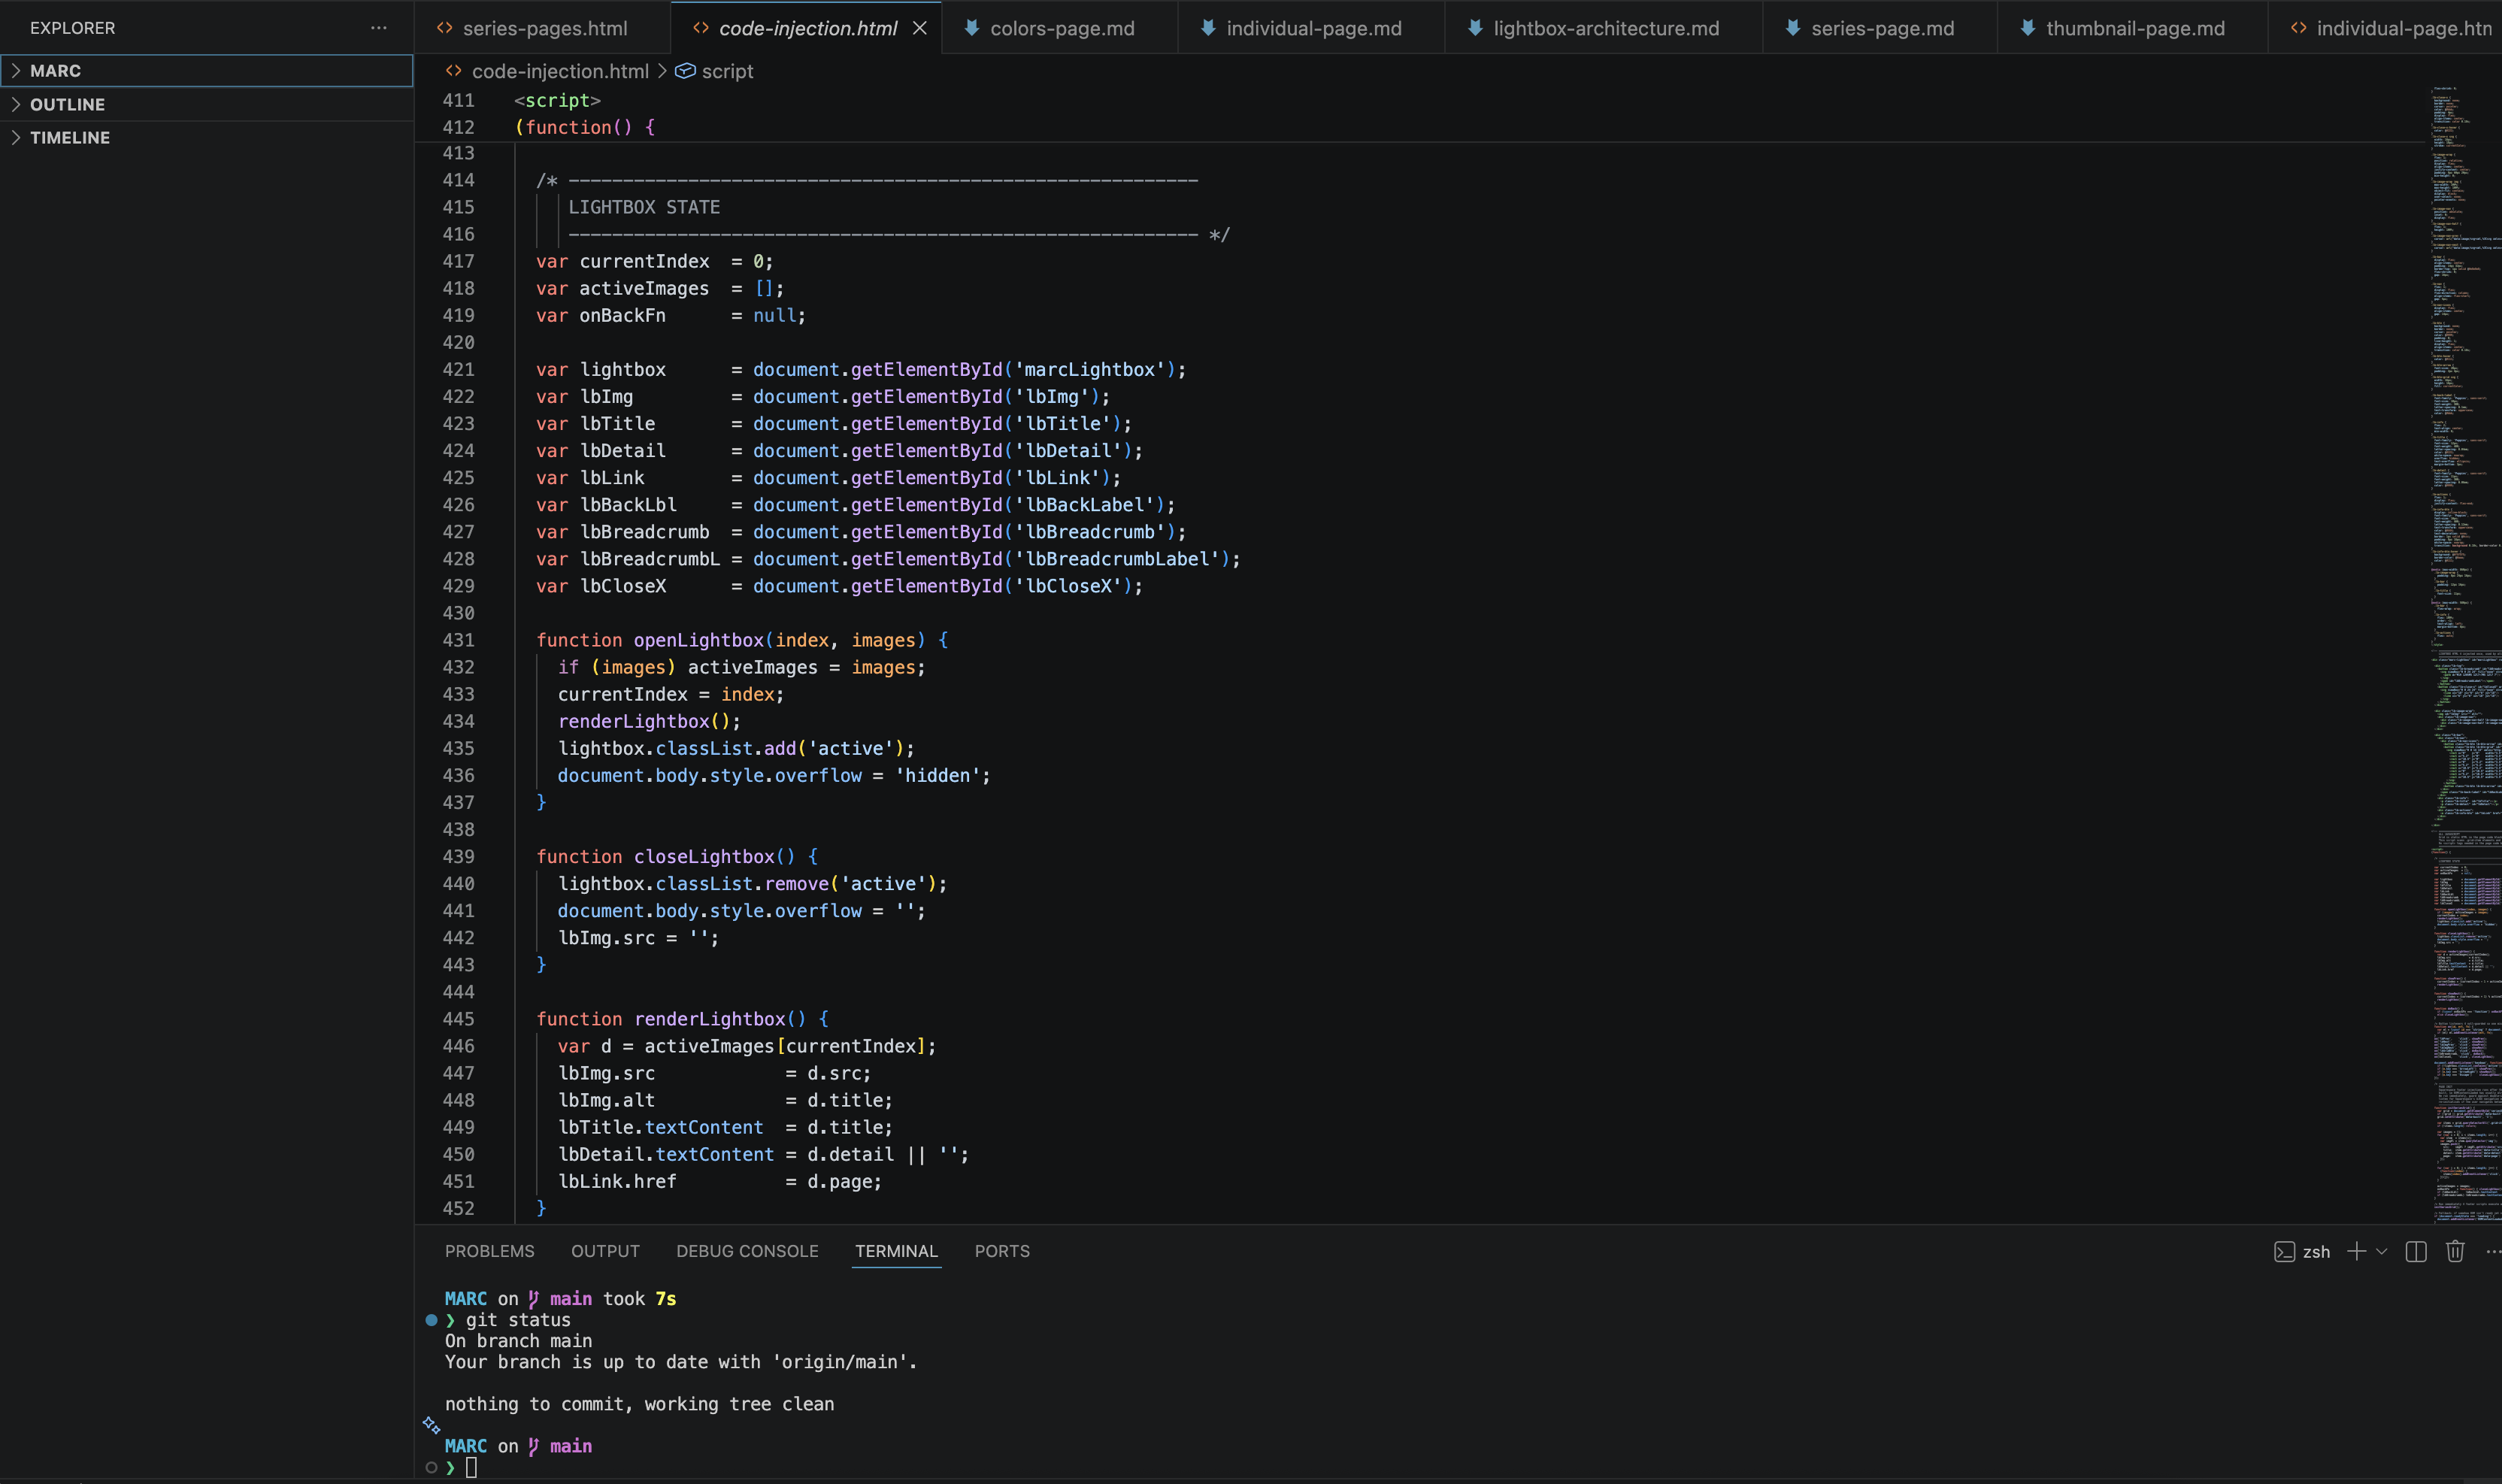
Task: Click 'nothing to commit' terminal line
Action: (639, 1404)
